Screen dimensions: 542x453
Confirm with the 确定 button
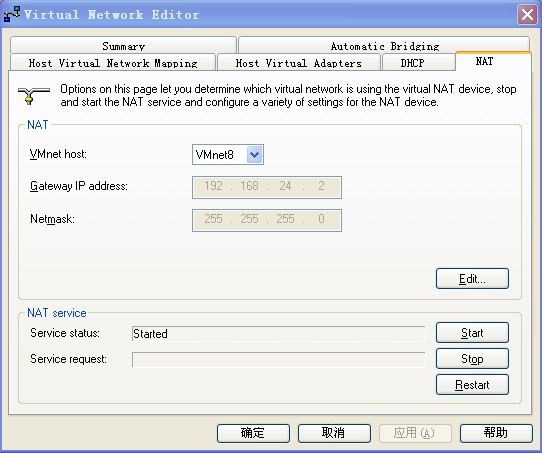pyautogui.click(x=253, y=433)
